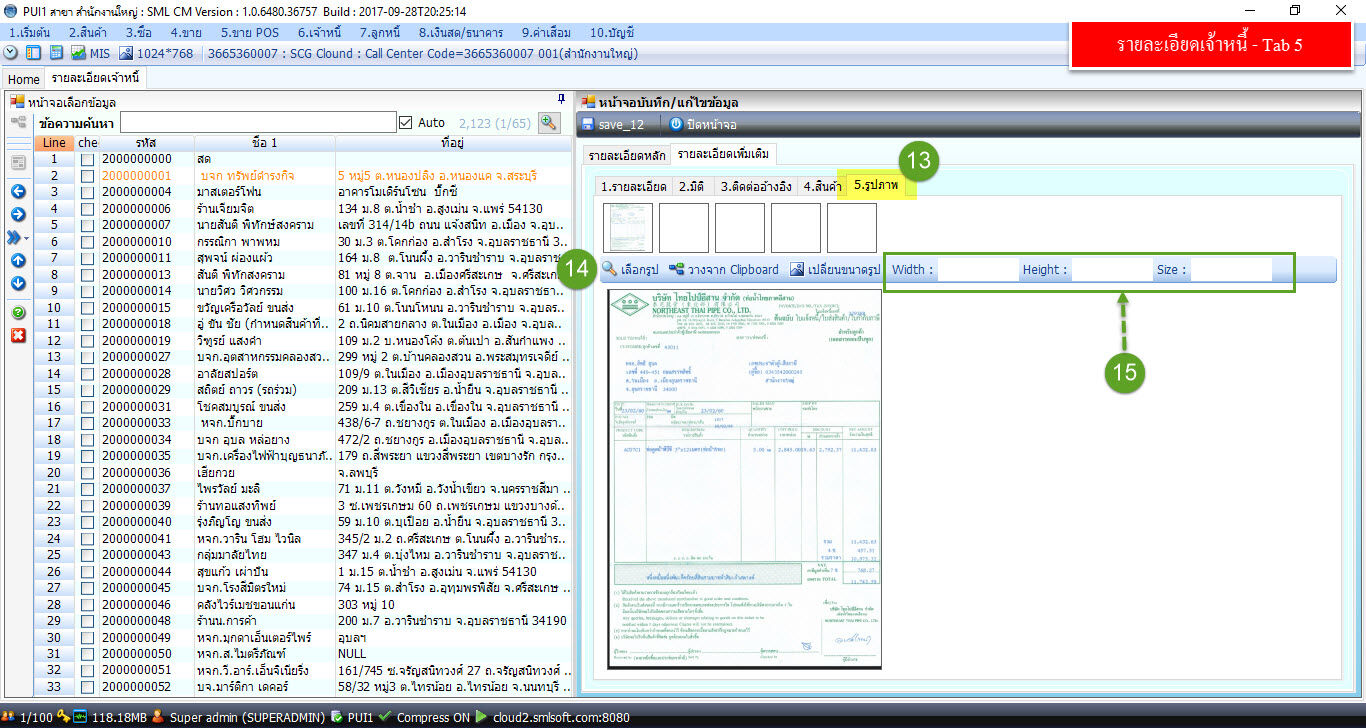Click the 1/100 users icon in the status bar
Viewport: 1366px width, 728px height.
(x=10, y=717)
